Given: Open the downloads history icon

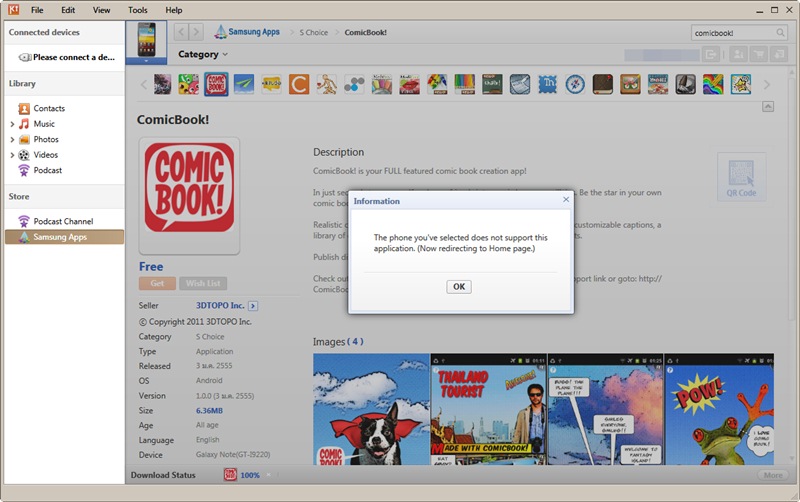Looking at the screenshot, I should 779,54.
